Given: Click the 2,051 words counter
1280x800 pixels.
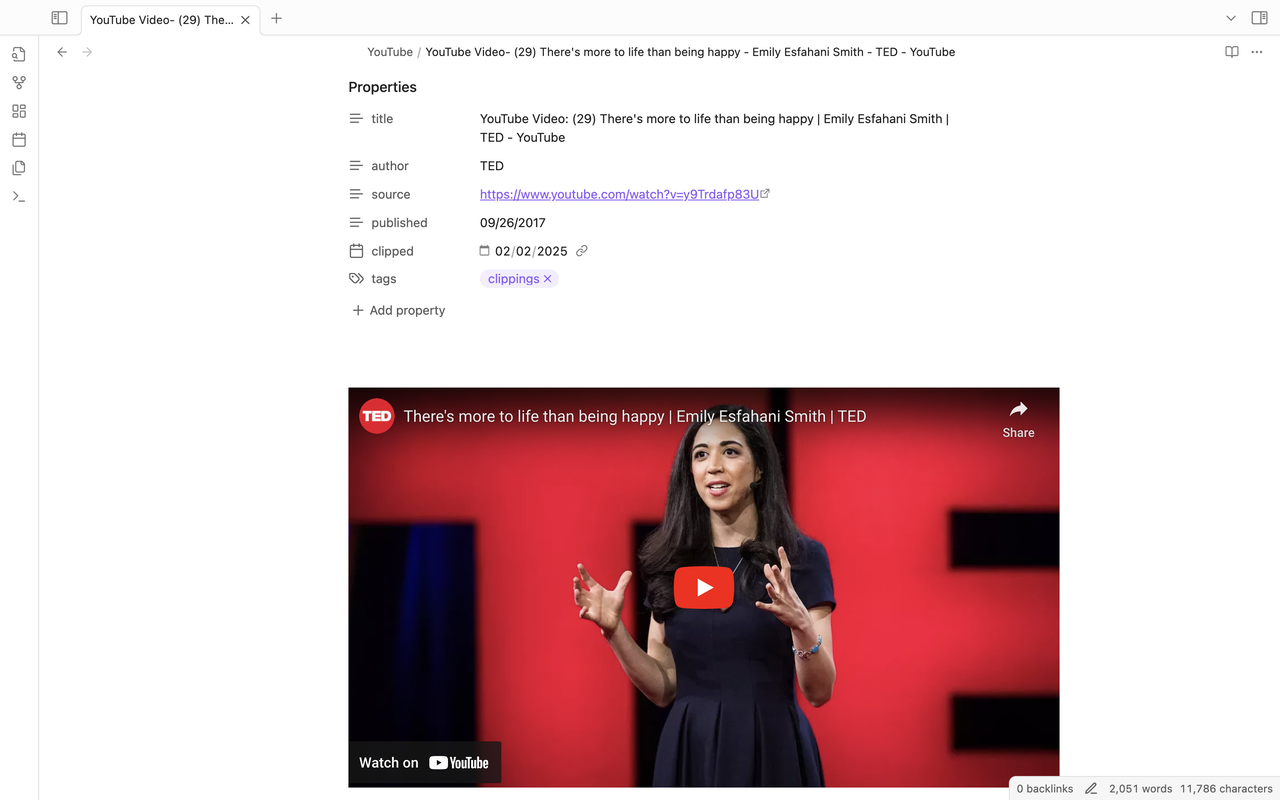Looking at the screenshot, I should (1141, 788).
